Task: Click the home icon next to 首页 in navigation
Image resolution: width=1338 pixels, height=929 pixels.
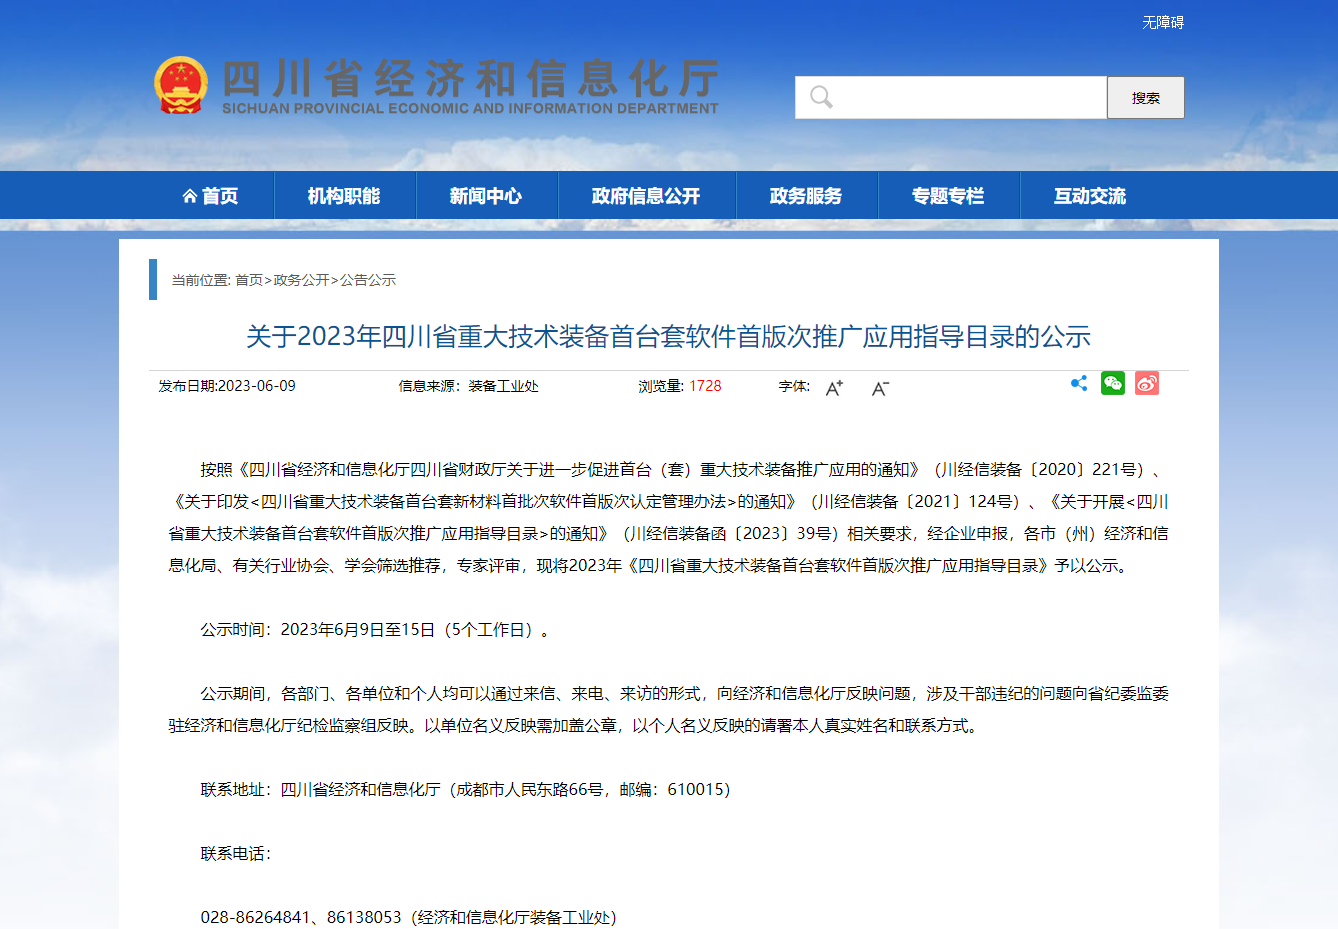Action: 188,195
